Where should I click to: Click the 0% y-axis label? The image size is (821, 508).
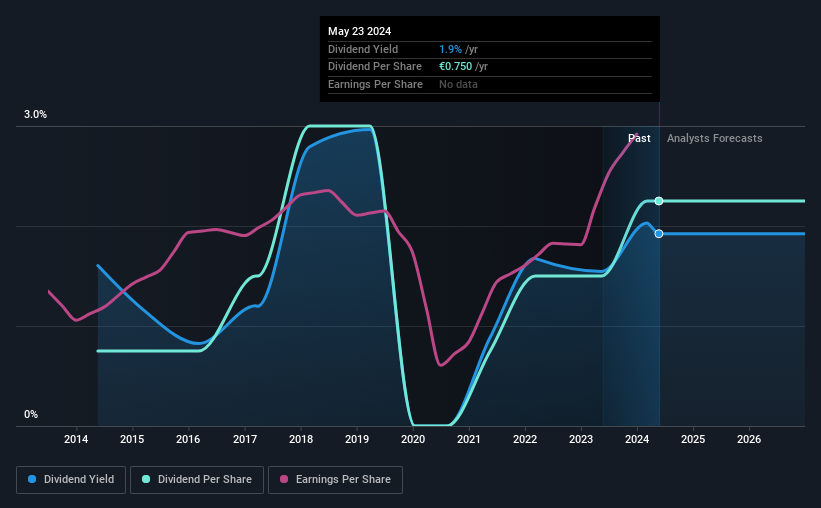tap(31, 414)
